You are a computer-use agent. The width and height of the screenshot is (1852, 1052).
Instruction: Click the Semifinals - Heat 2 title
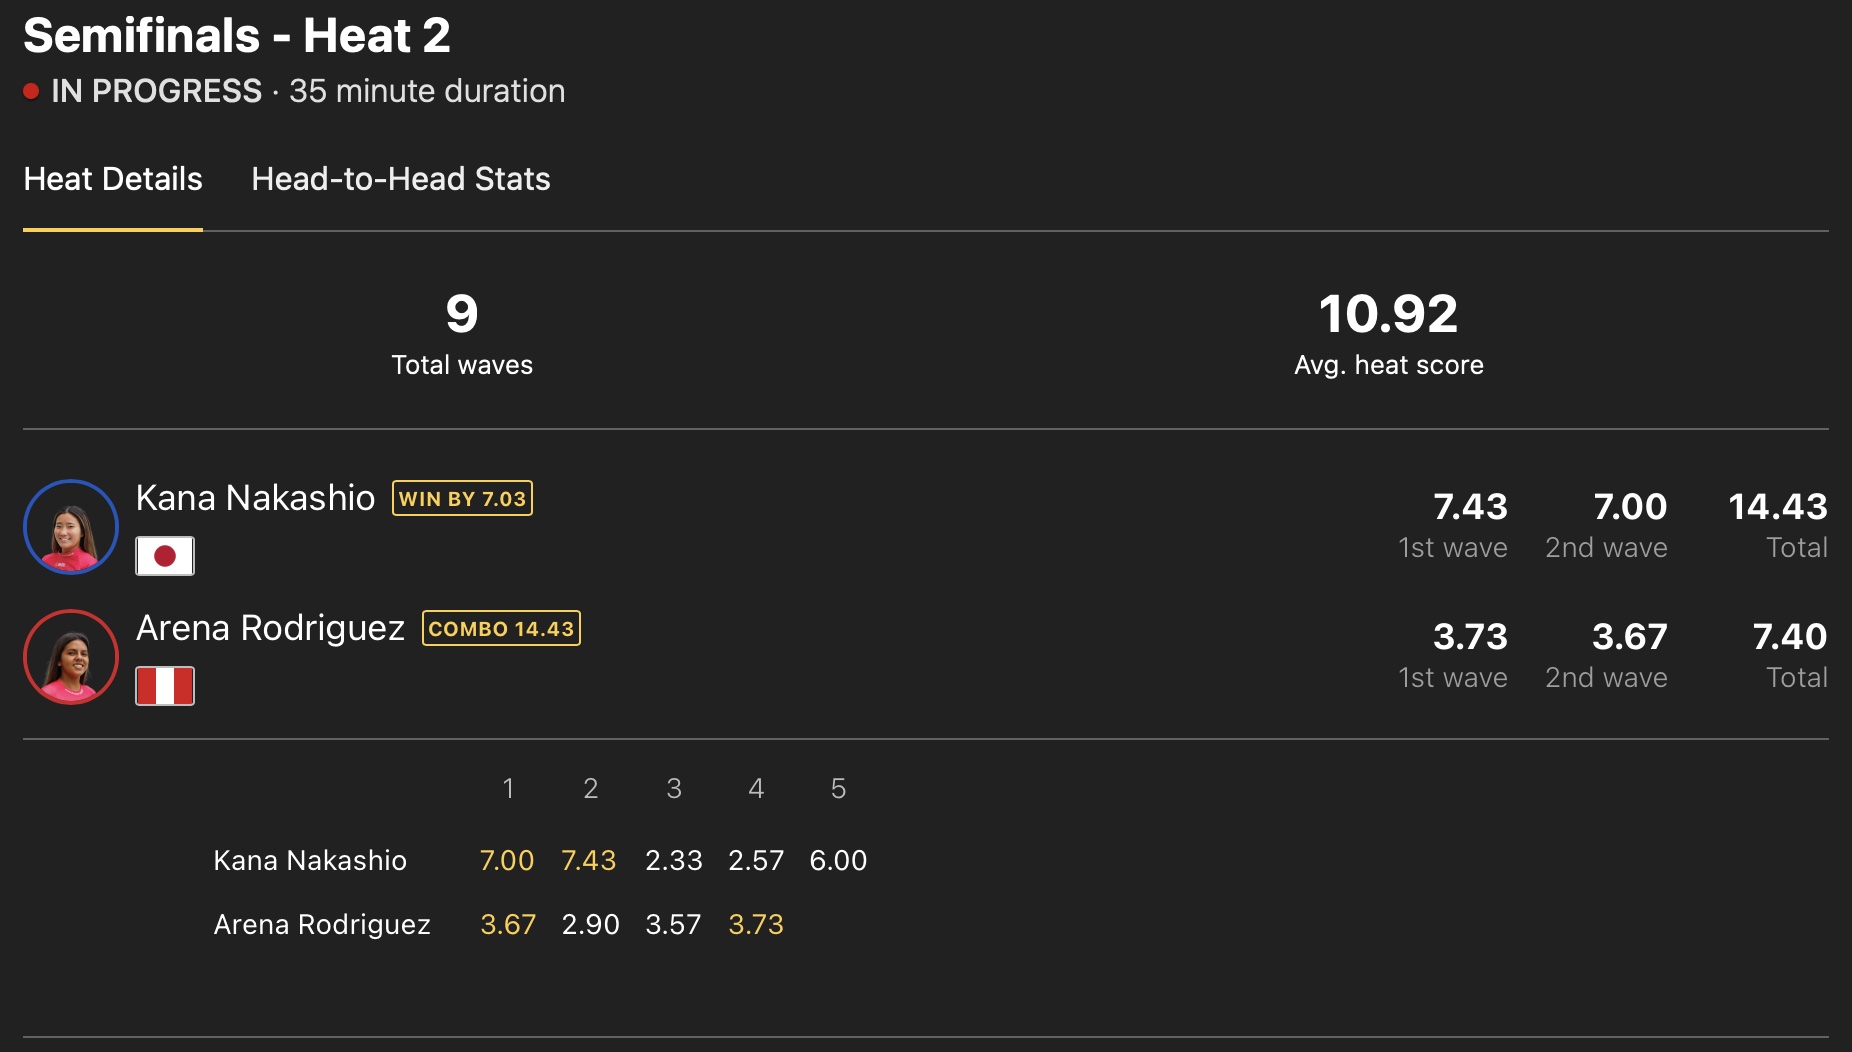pyautogui.click(x=237, y=36)
